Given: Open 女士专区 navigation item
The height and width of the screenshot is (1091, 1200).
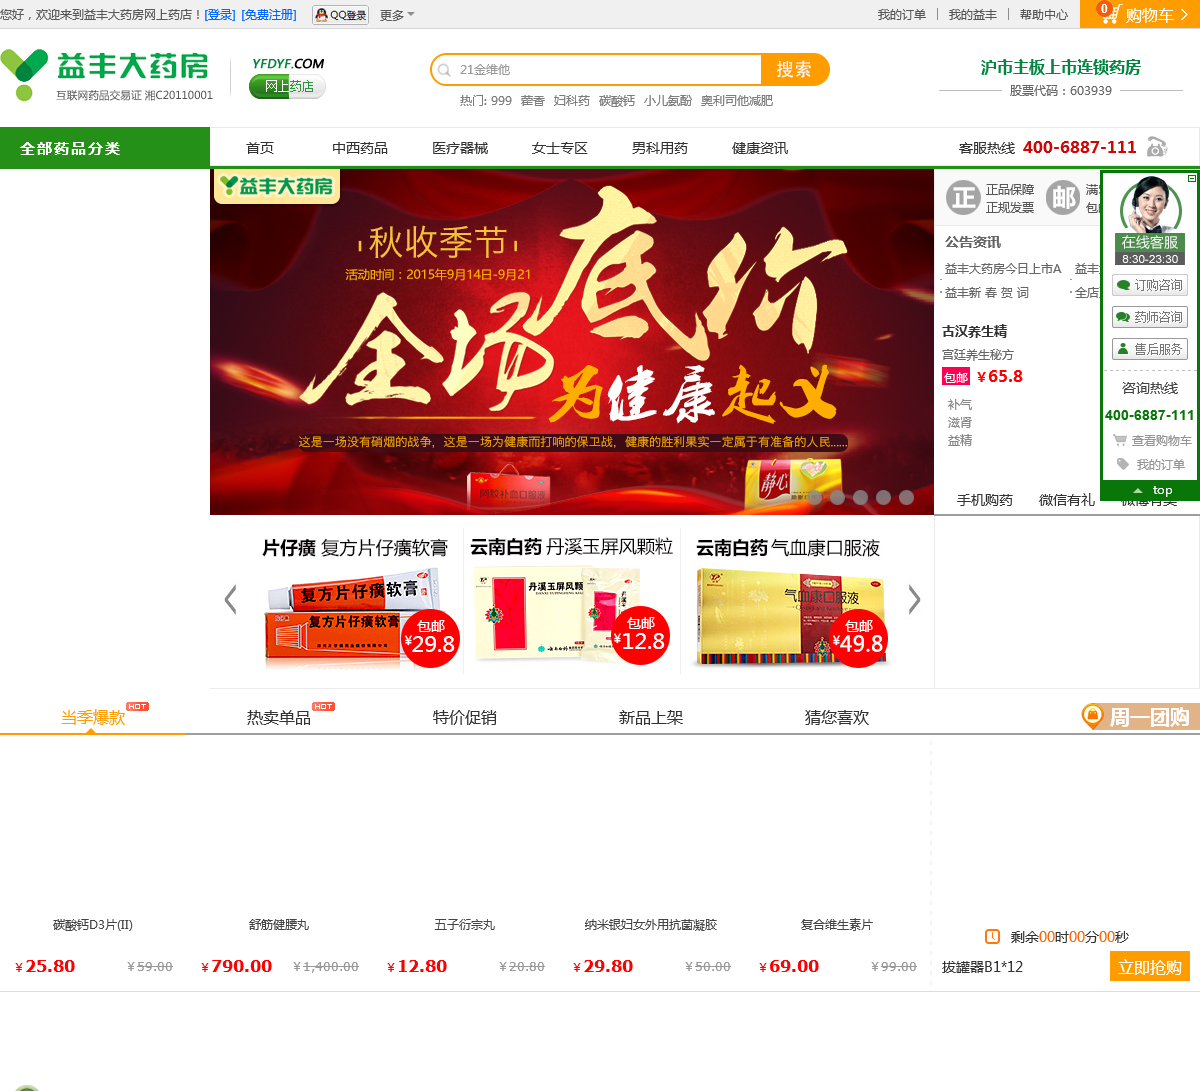Looking at the screenshot, I should pos(560,148).
